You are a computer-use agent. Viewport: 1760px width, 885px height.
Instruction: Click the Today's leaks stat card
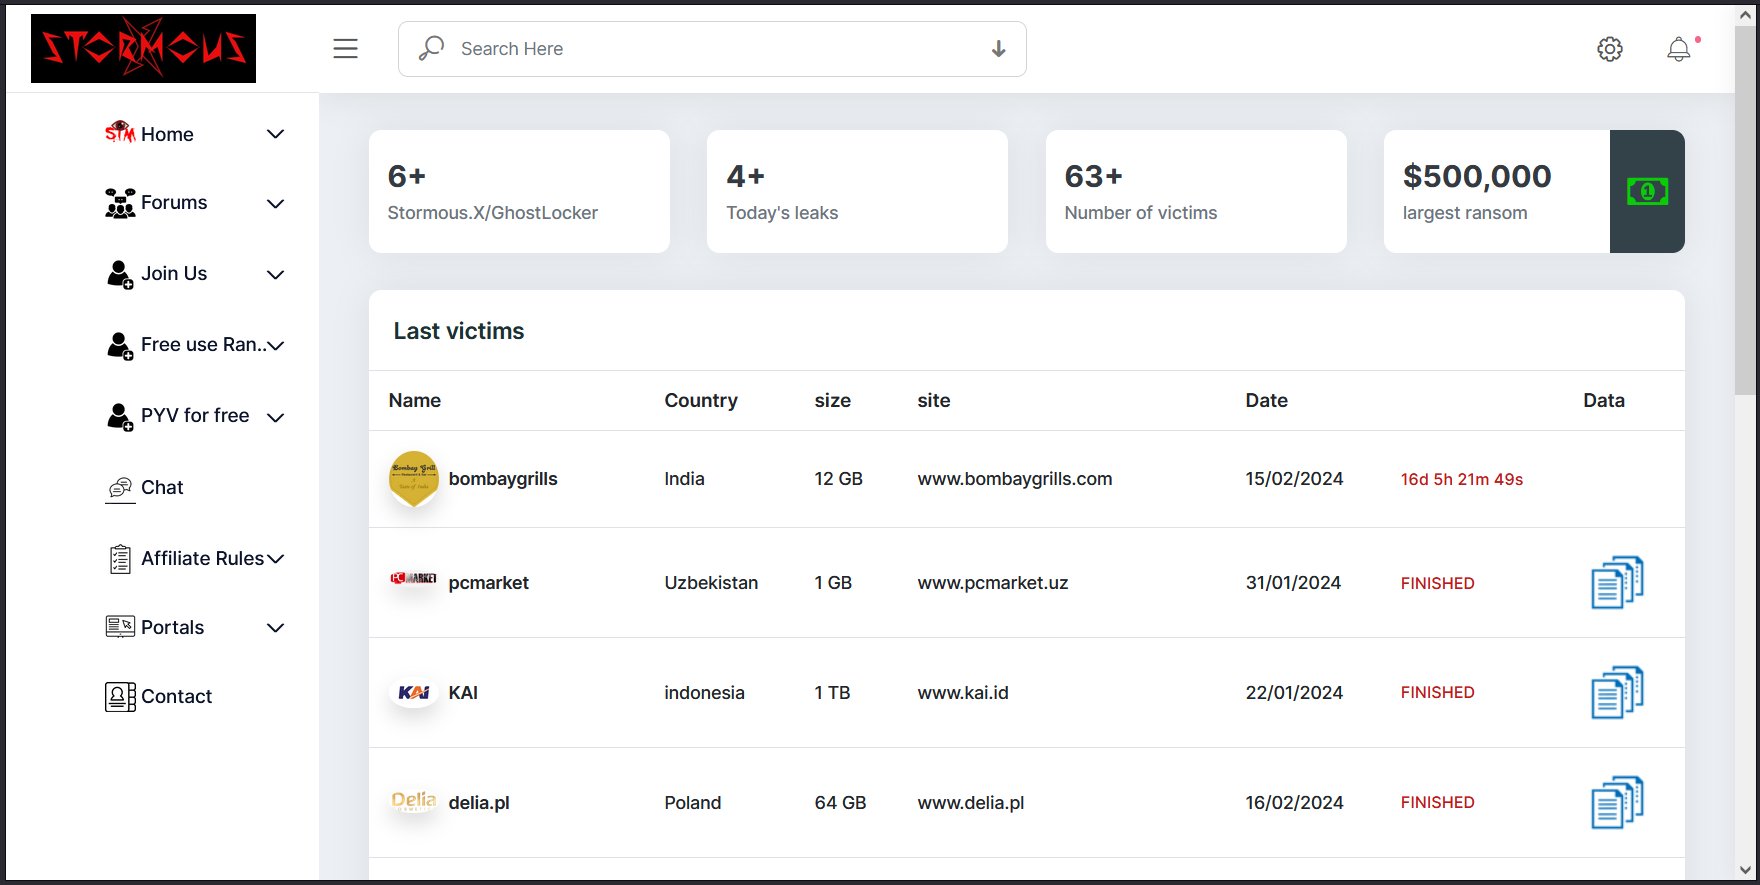[x=857, y=191]
